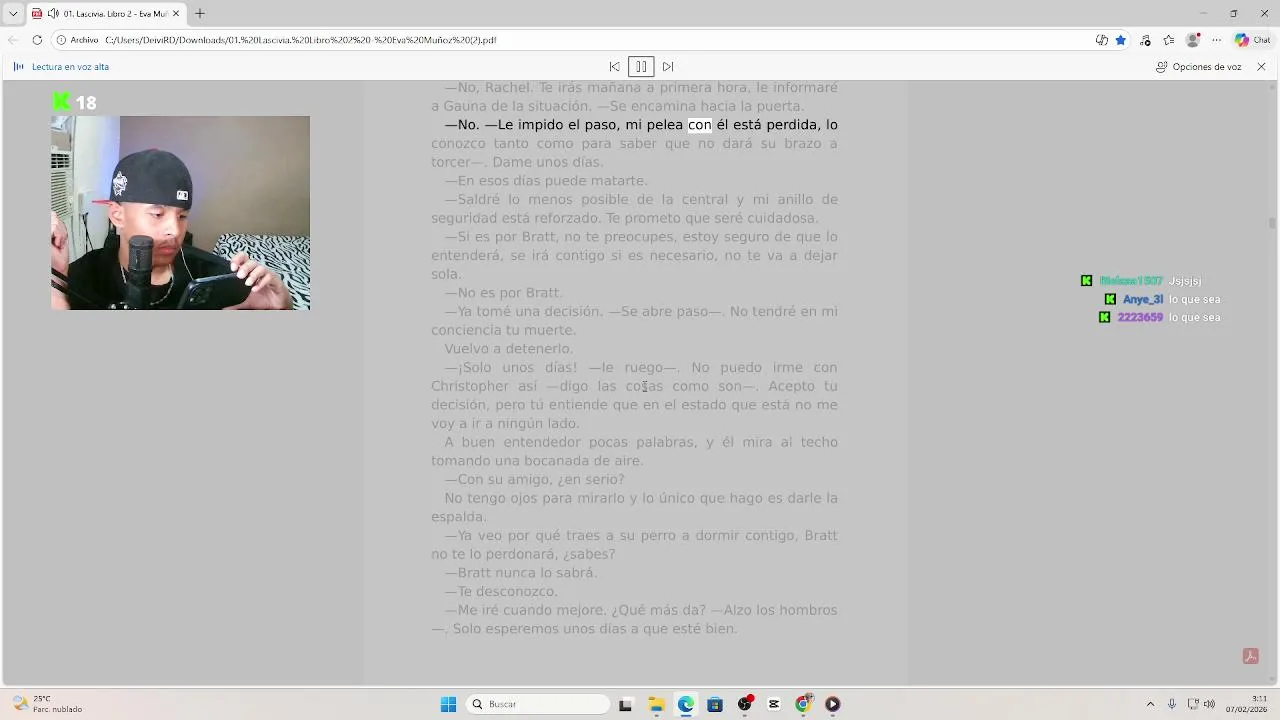Pause the read aloud playback
Image resolution: width=1280 pixels, height=720 pixels.
tap(641, 67)
